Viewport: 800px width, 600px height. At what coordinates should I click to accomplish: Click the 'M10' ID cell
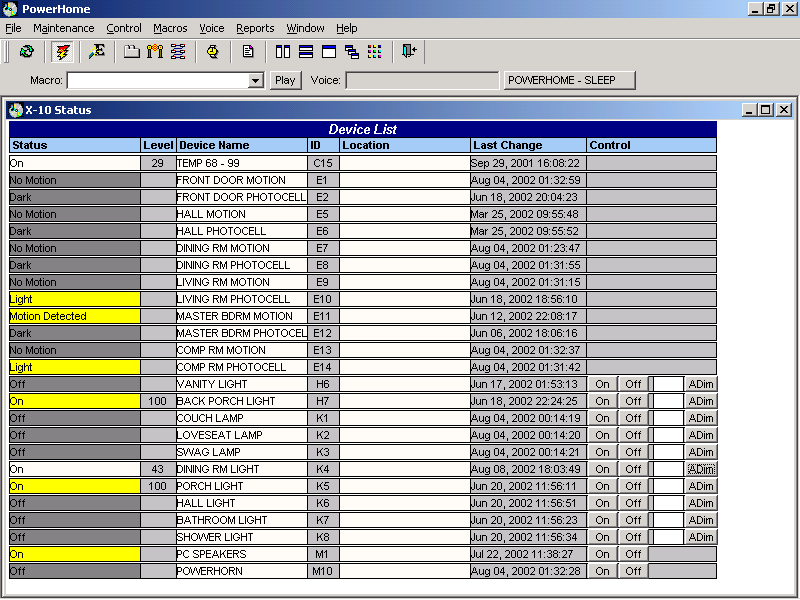coord(323,571)
